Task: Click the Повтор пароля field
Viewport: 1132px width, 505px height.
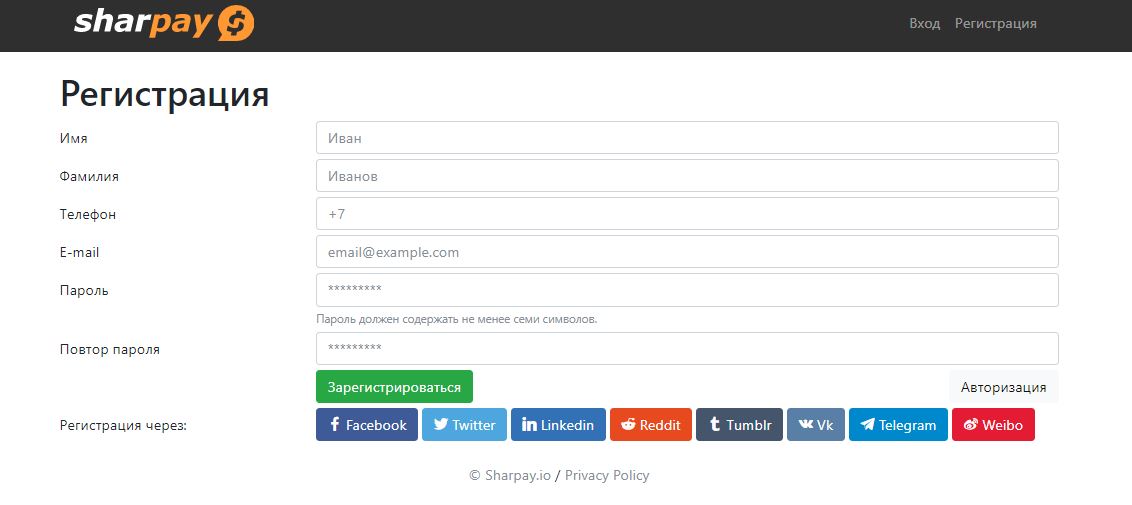Action: [x=687, y=349]
